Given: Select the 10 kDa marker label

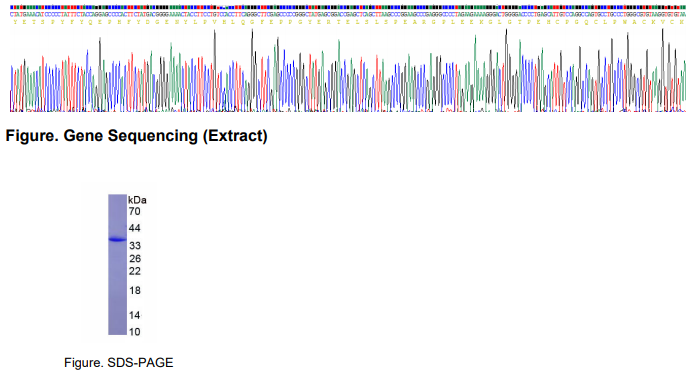Looking at the screenshot, I should point(135,332).
